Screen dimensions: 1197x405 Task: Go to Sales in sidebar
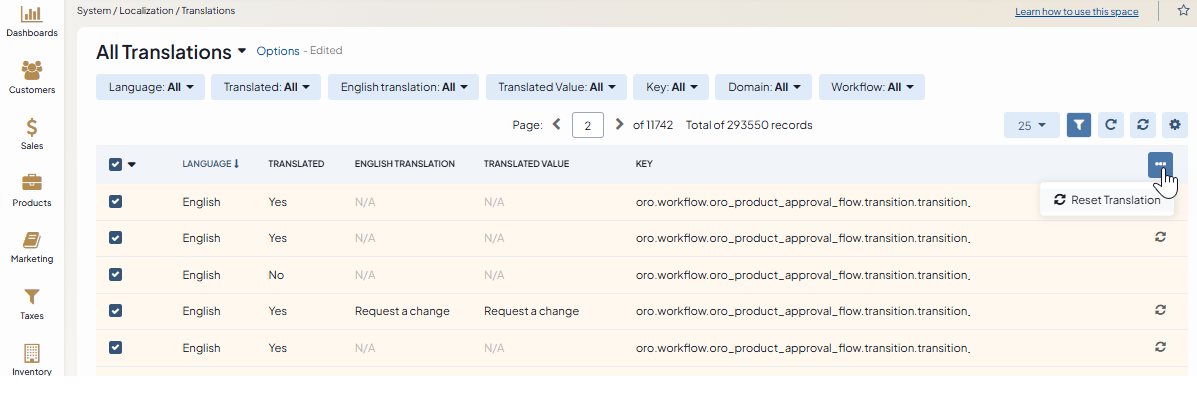pyautogui.click(x=32, y=134)
